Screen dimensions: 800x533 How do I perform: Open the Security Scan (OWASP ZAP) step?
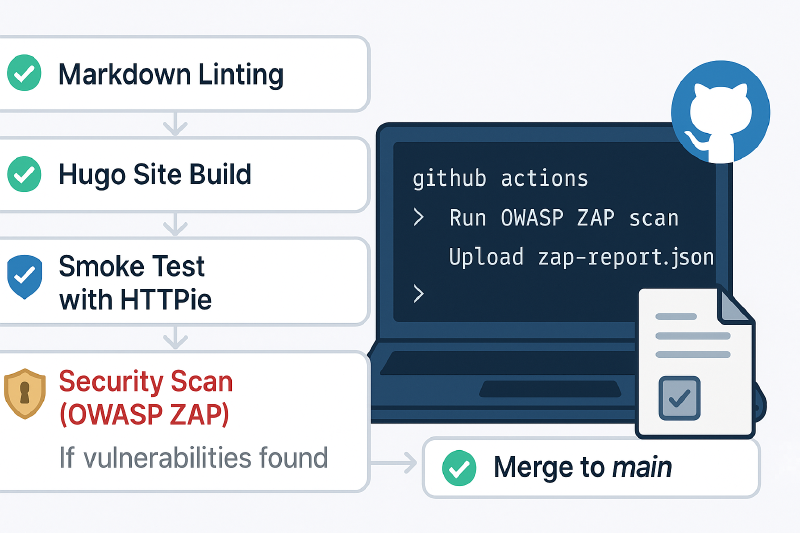pyautogui.click(x=184, y=421)
